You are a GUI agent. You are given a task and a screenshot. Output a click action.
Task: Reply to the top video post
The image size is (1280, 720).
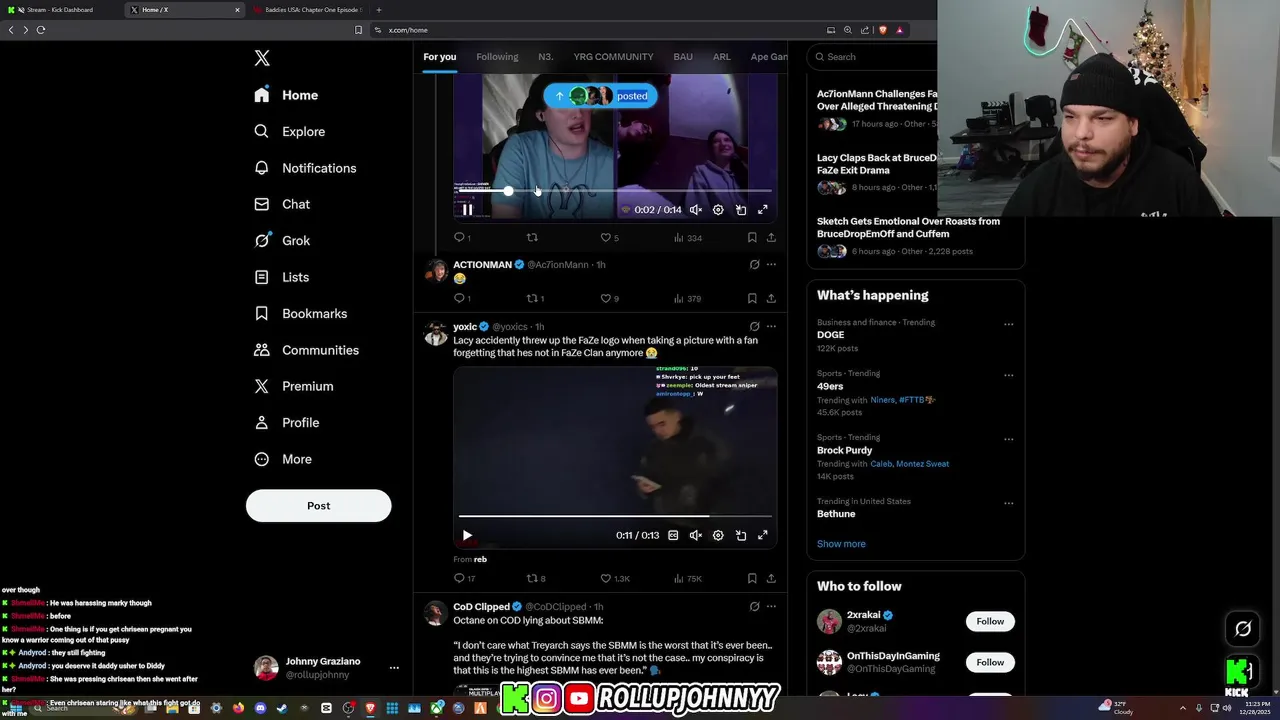[460, 238]
